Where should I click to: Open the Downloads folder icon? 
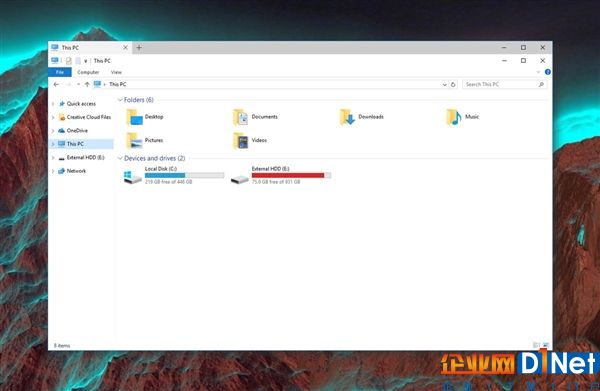[347, 117]
